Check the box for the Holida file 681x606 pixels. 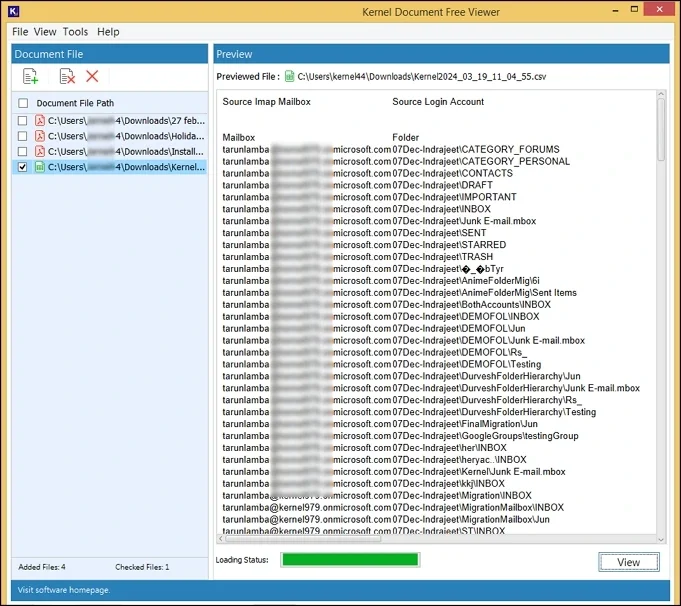coord(23,136)
